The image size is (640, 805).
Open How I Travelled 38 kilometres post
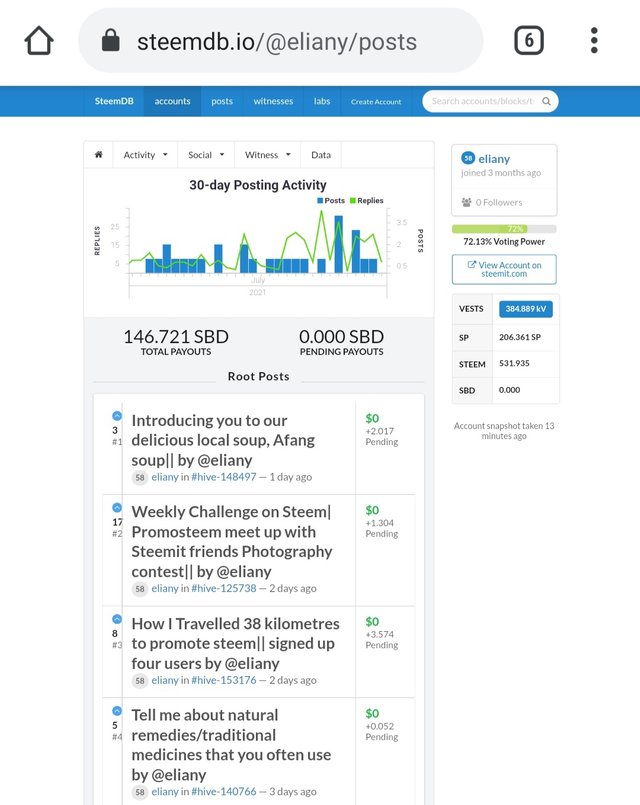tap(236, 643)
